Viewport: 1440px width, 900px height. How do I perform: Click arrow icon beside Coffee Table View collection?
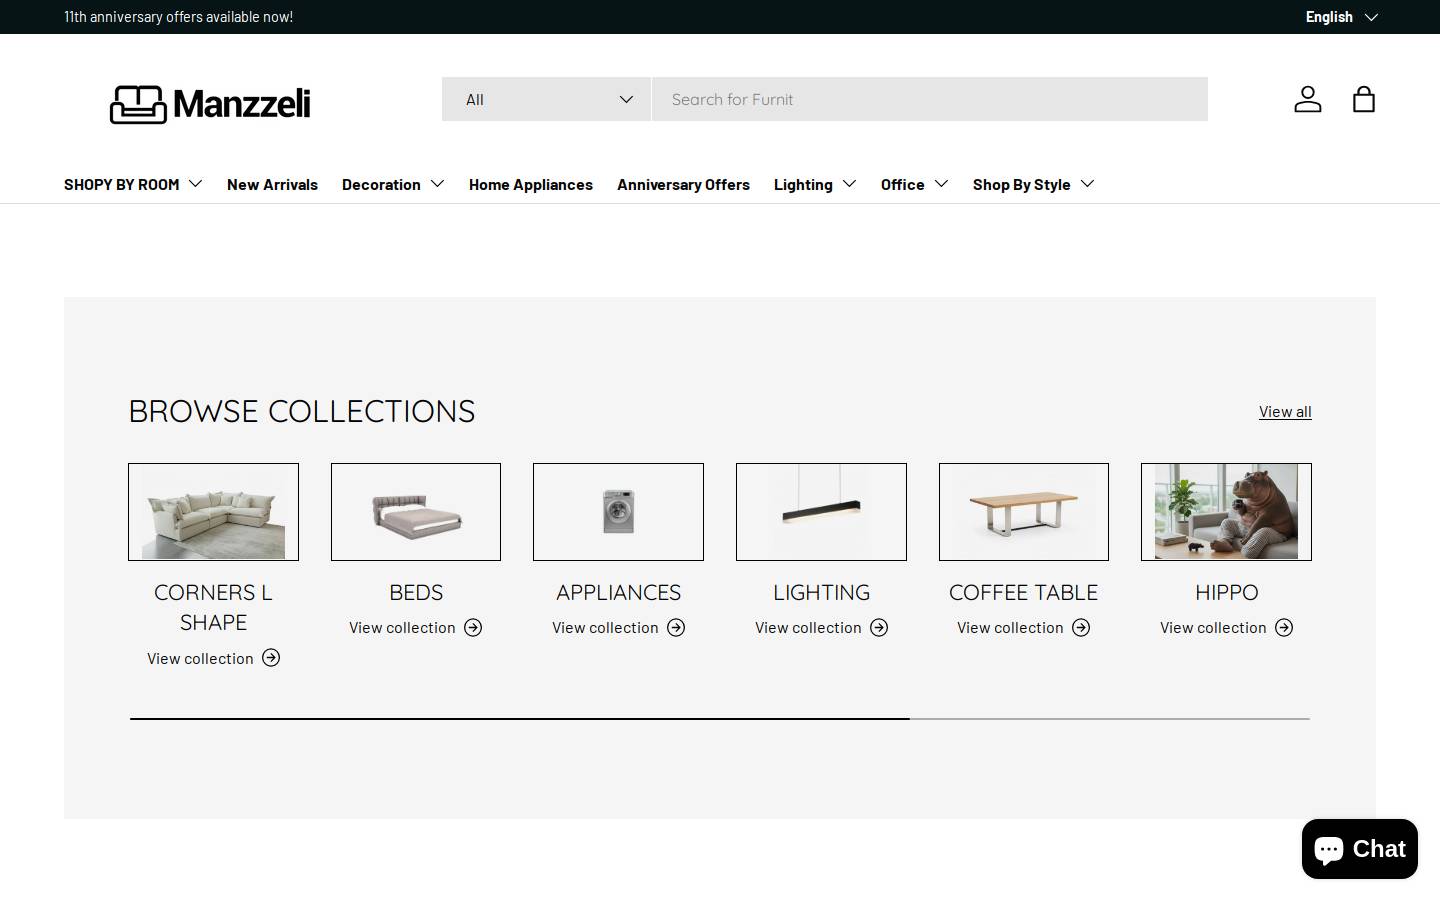coord(1081,628)
